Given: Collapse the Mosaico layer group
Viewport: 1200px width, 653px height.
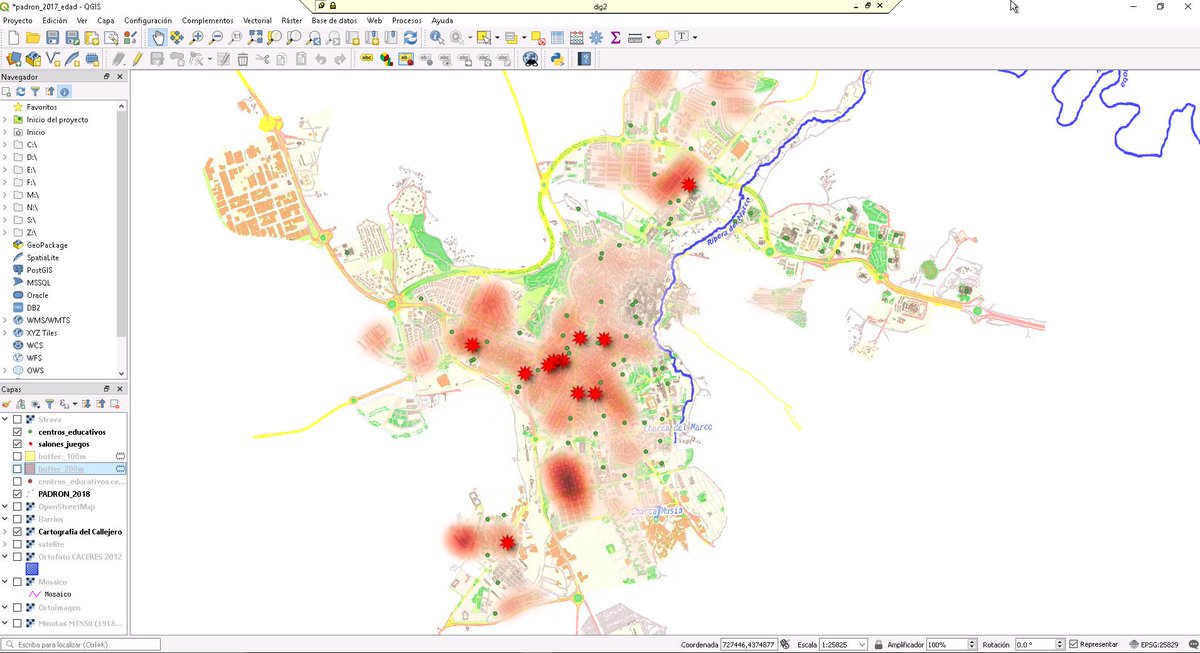Looking at the screenshot, I should (x=5, y=581).
